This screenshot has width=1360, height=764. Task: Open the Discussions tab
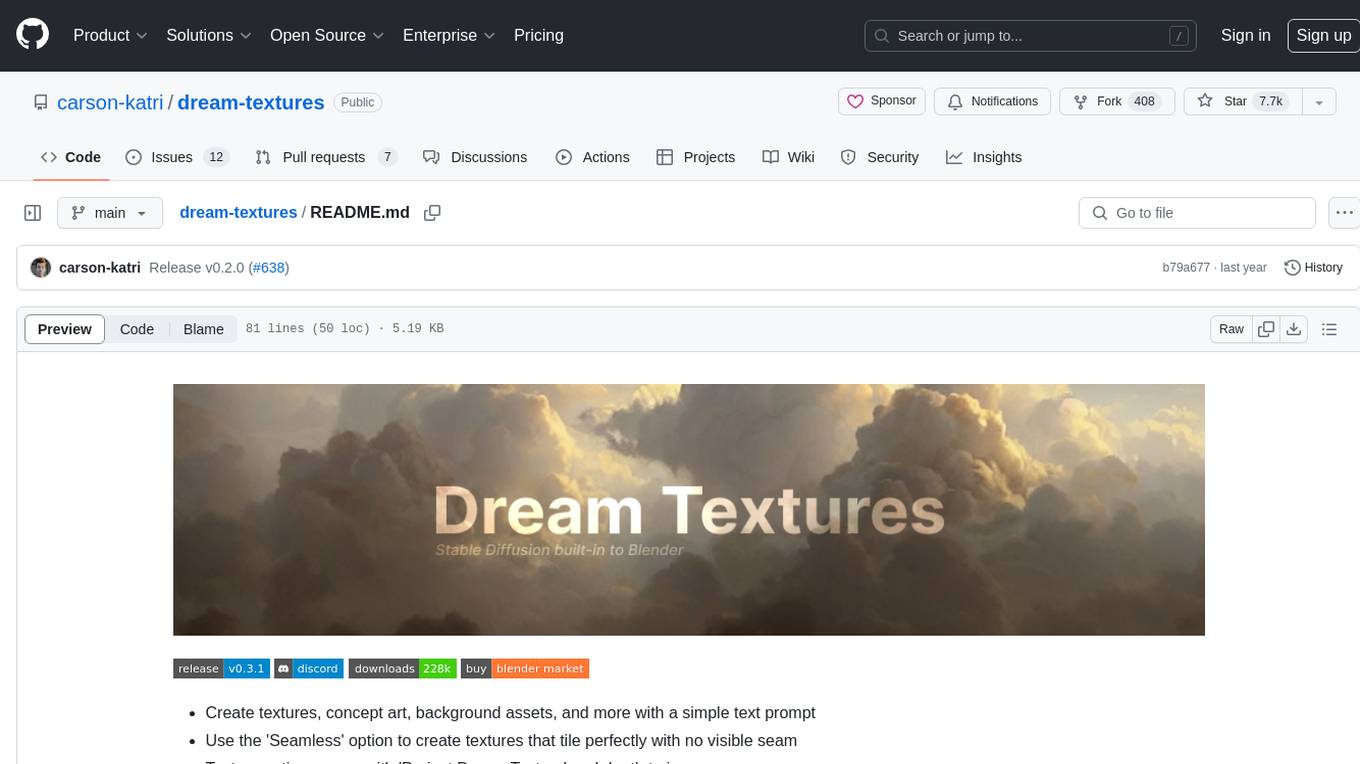click(475, 157)
